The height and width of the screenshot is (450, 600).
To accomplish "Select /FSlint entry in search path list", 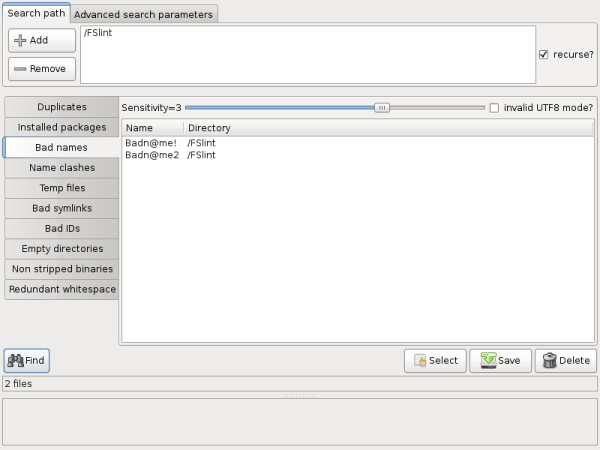I will (x=98, y=35).
